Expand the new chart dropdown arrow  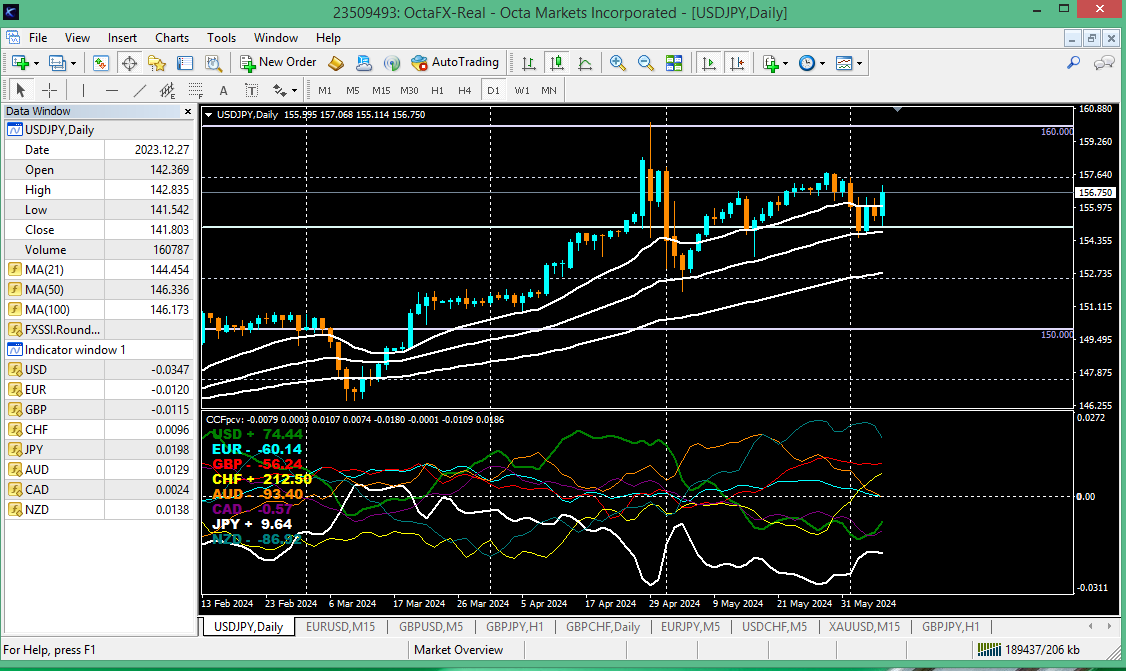tap(36, 63)
